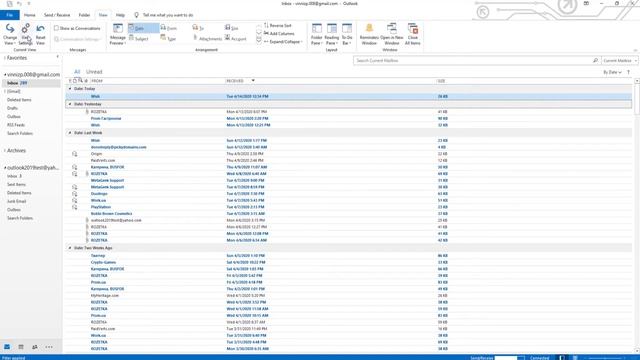Image resolution: width=640 pixels, height=360 pixels.
Task: Switch to Calendar in the navigation bar
Action: click(21, 347)
